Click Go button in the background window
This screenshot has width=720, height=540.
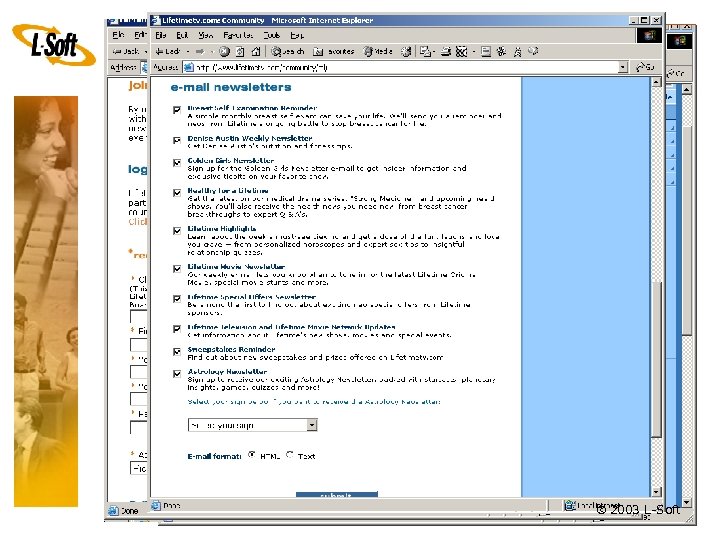(676, 73)
